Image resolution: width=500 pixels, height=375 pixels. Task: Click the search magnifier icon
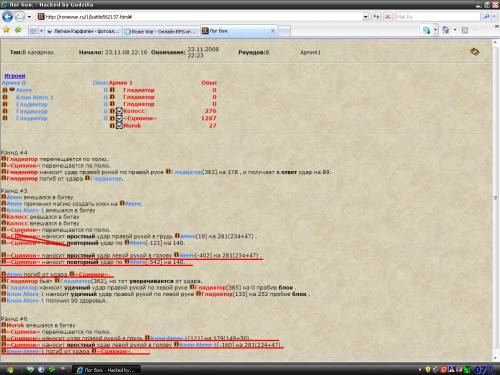coord(487,16)
